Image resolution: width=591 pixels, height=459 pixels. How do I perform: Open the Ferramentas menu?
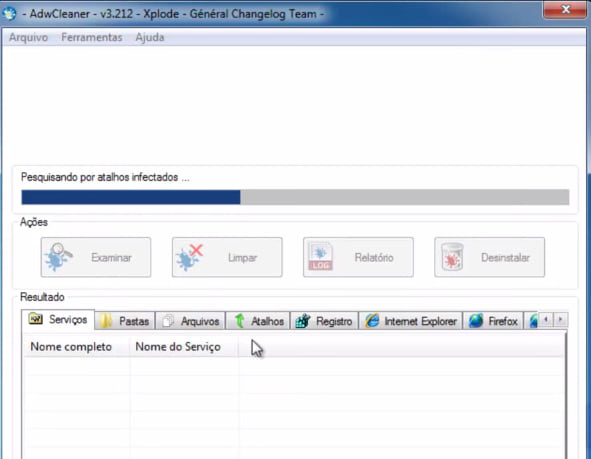point(92,37)
